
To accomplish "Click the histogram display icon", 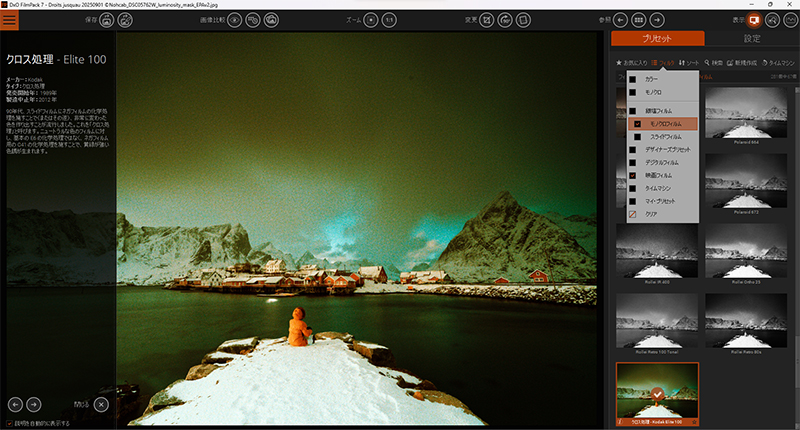I will 791,20.
